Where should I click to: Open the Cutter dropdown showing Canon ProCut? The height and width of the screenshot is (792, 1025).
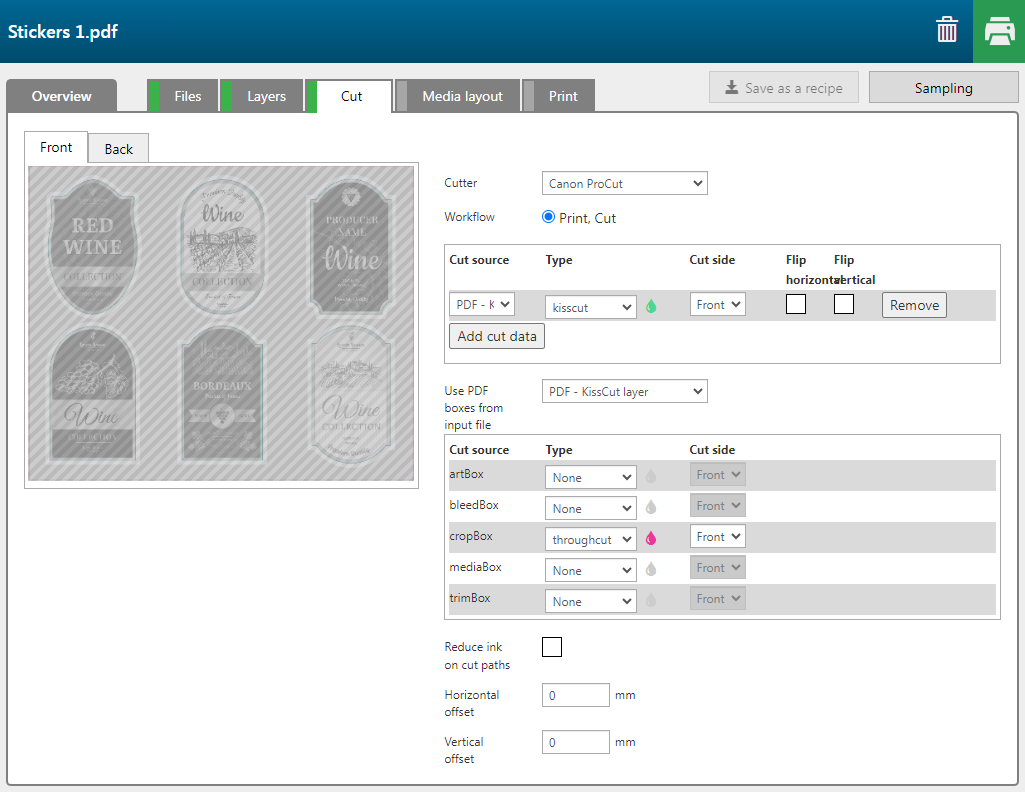tap(624, 184)
